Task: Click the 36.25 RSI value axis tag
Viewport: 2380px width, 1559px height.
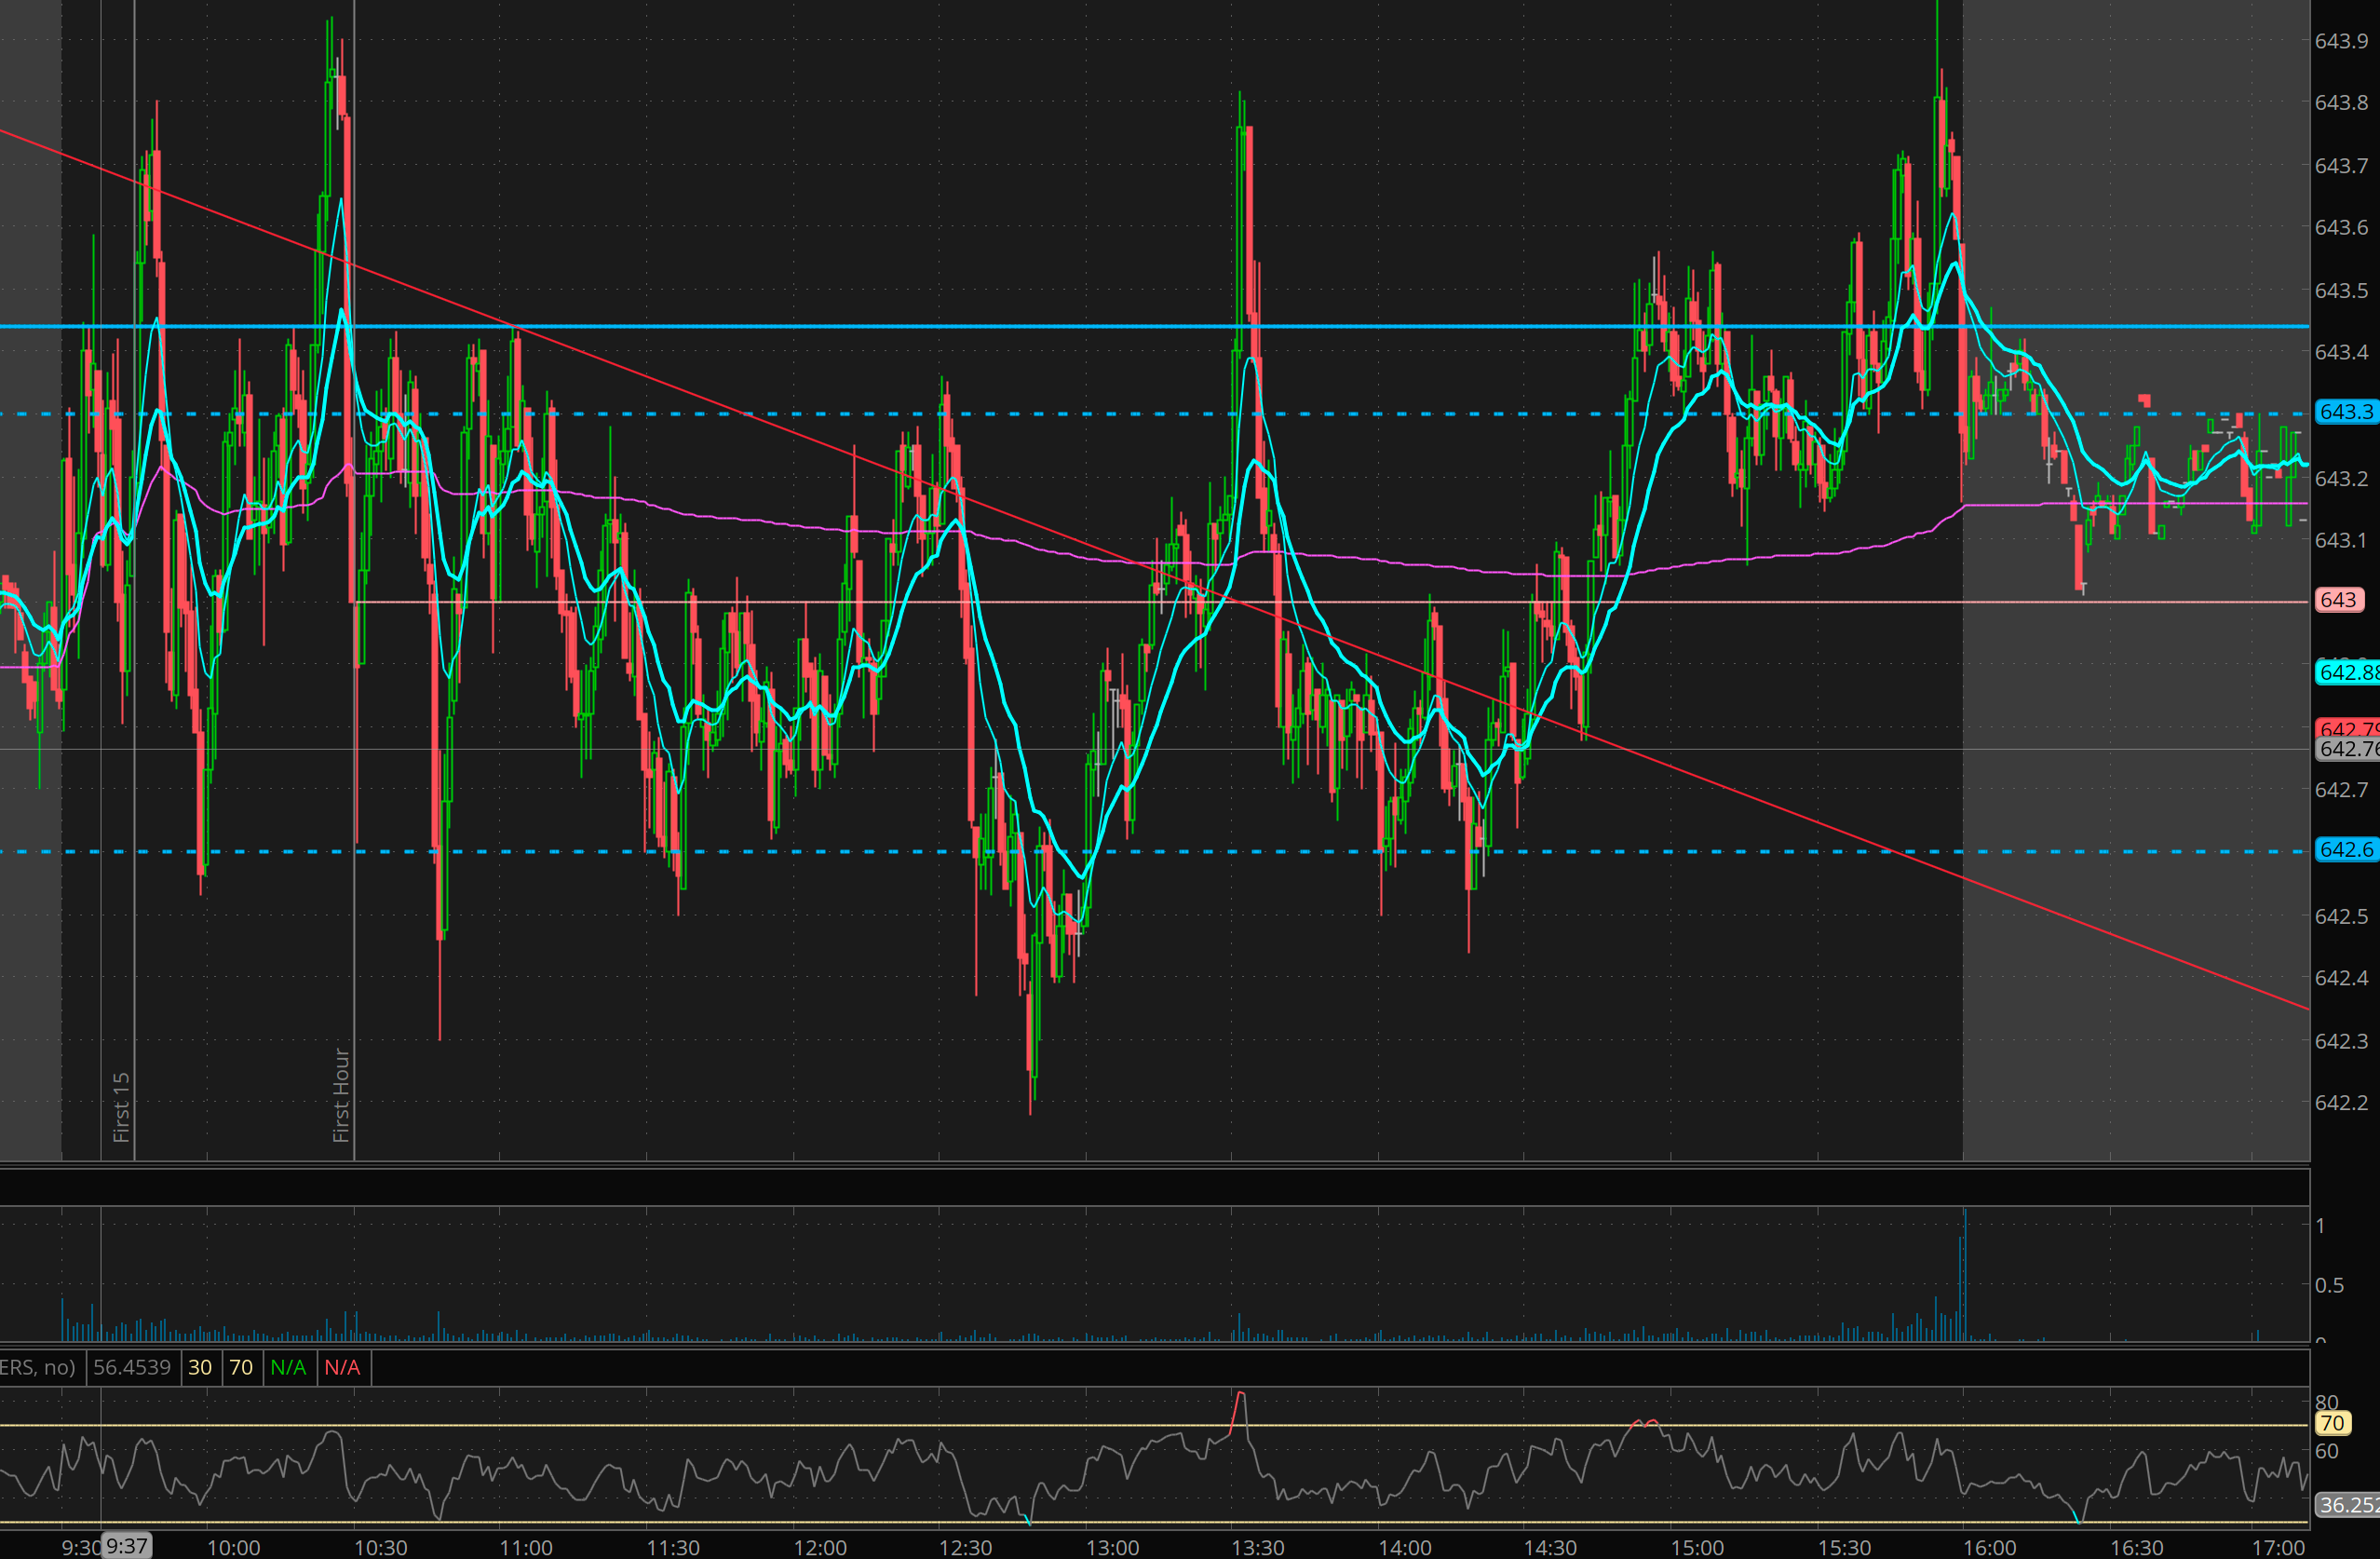Action: pos(2347,1505)
